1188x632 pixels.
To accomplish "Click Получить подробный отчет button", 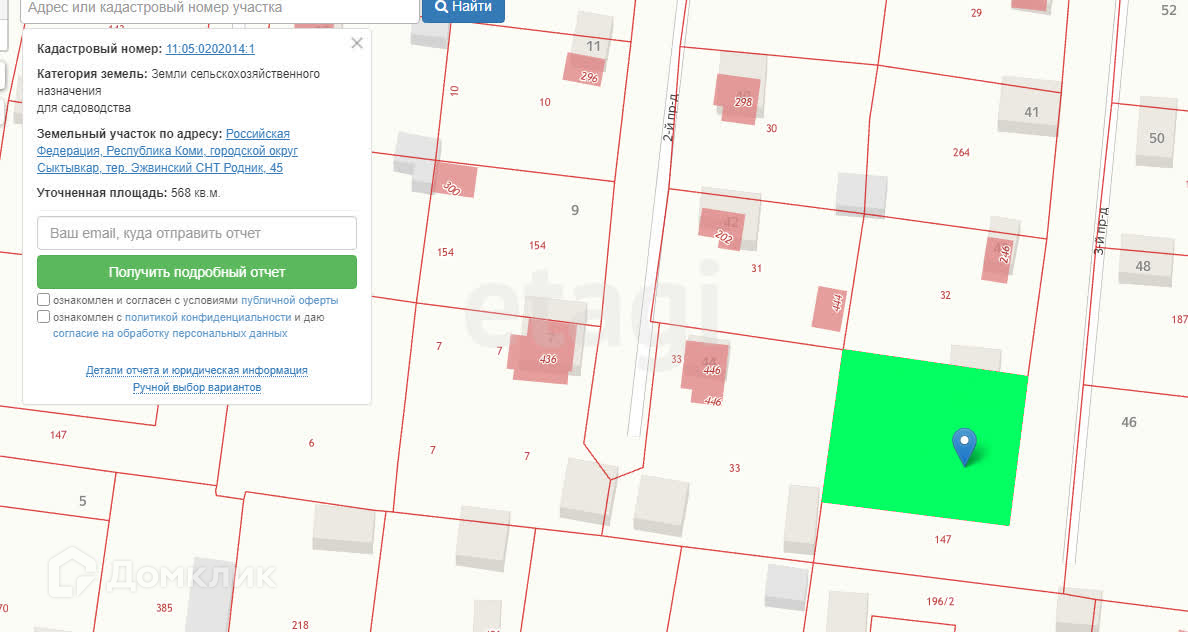I will [197, 272].
